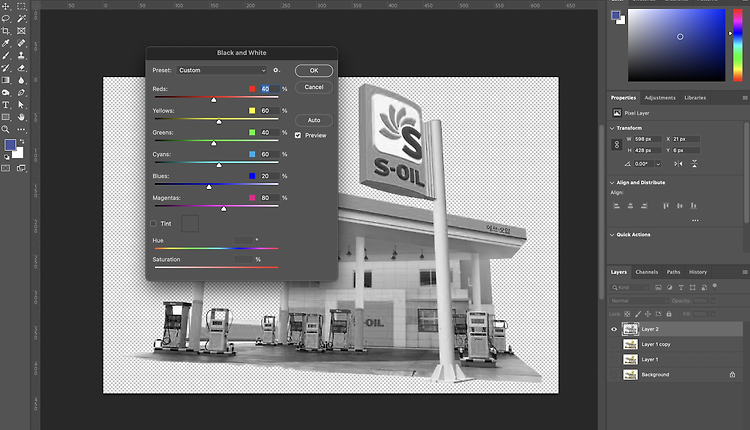
Task: Click the Auto button
Action: pyautogui.click(x=314, y=120)
